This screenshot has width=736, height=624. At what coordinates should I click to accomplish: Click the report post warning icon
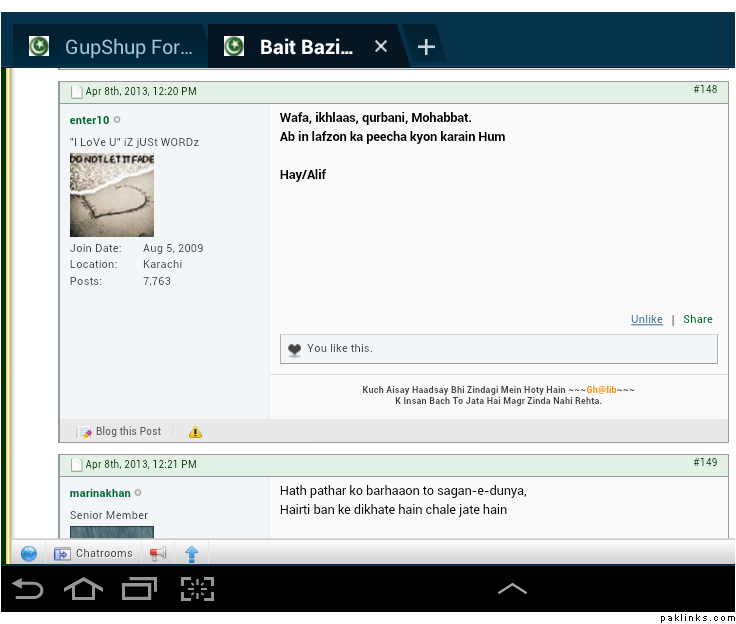tap(195, 432)
